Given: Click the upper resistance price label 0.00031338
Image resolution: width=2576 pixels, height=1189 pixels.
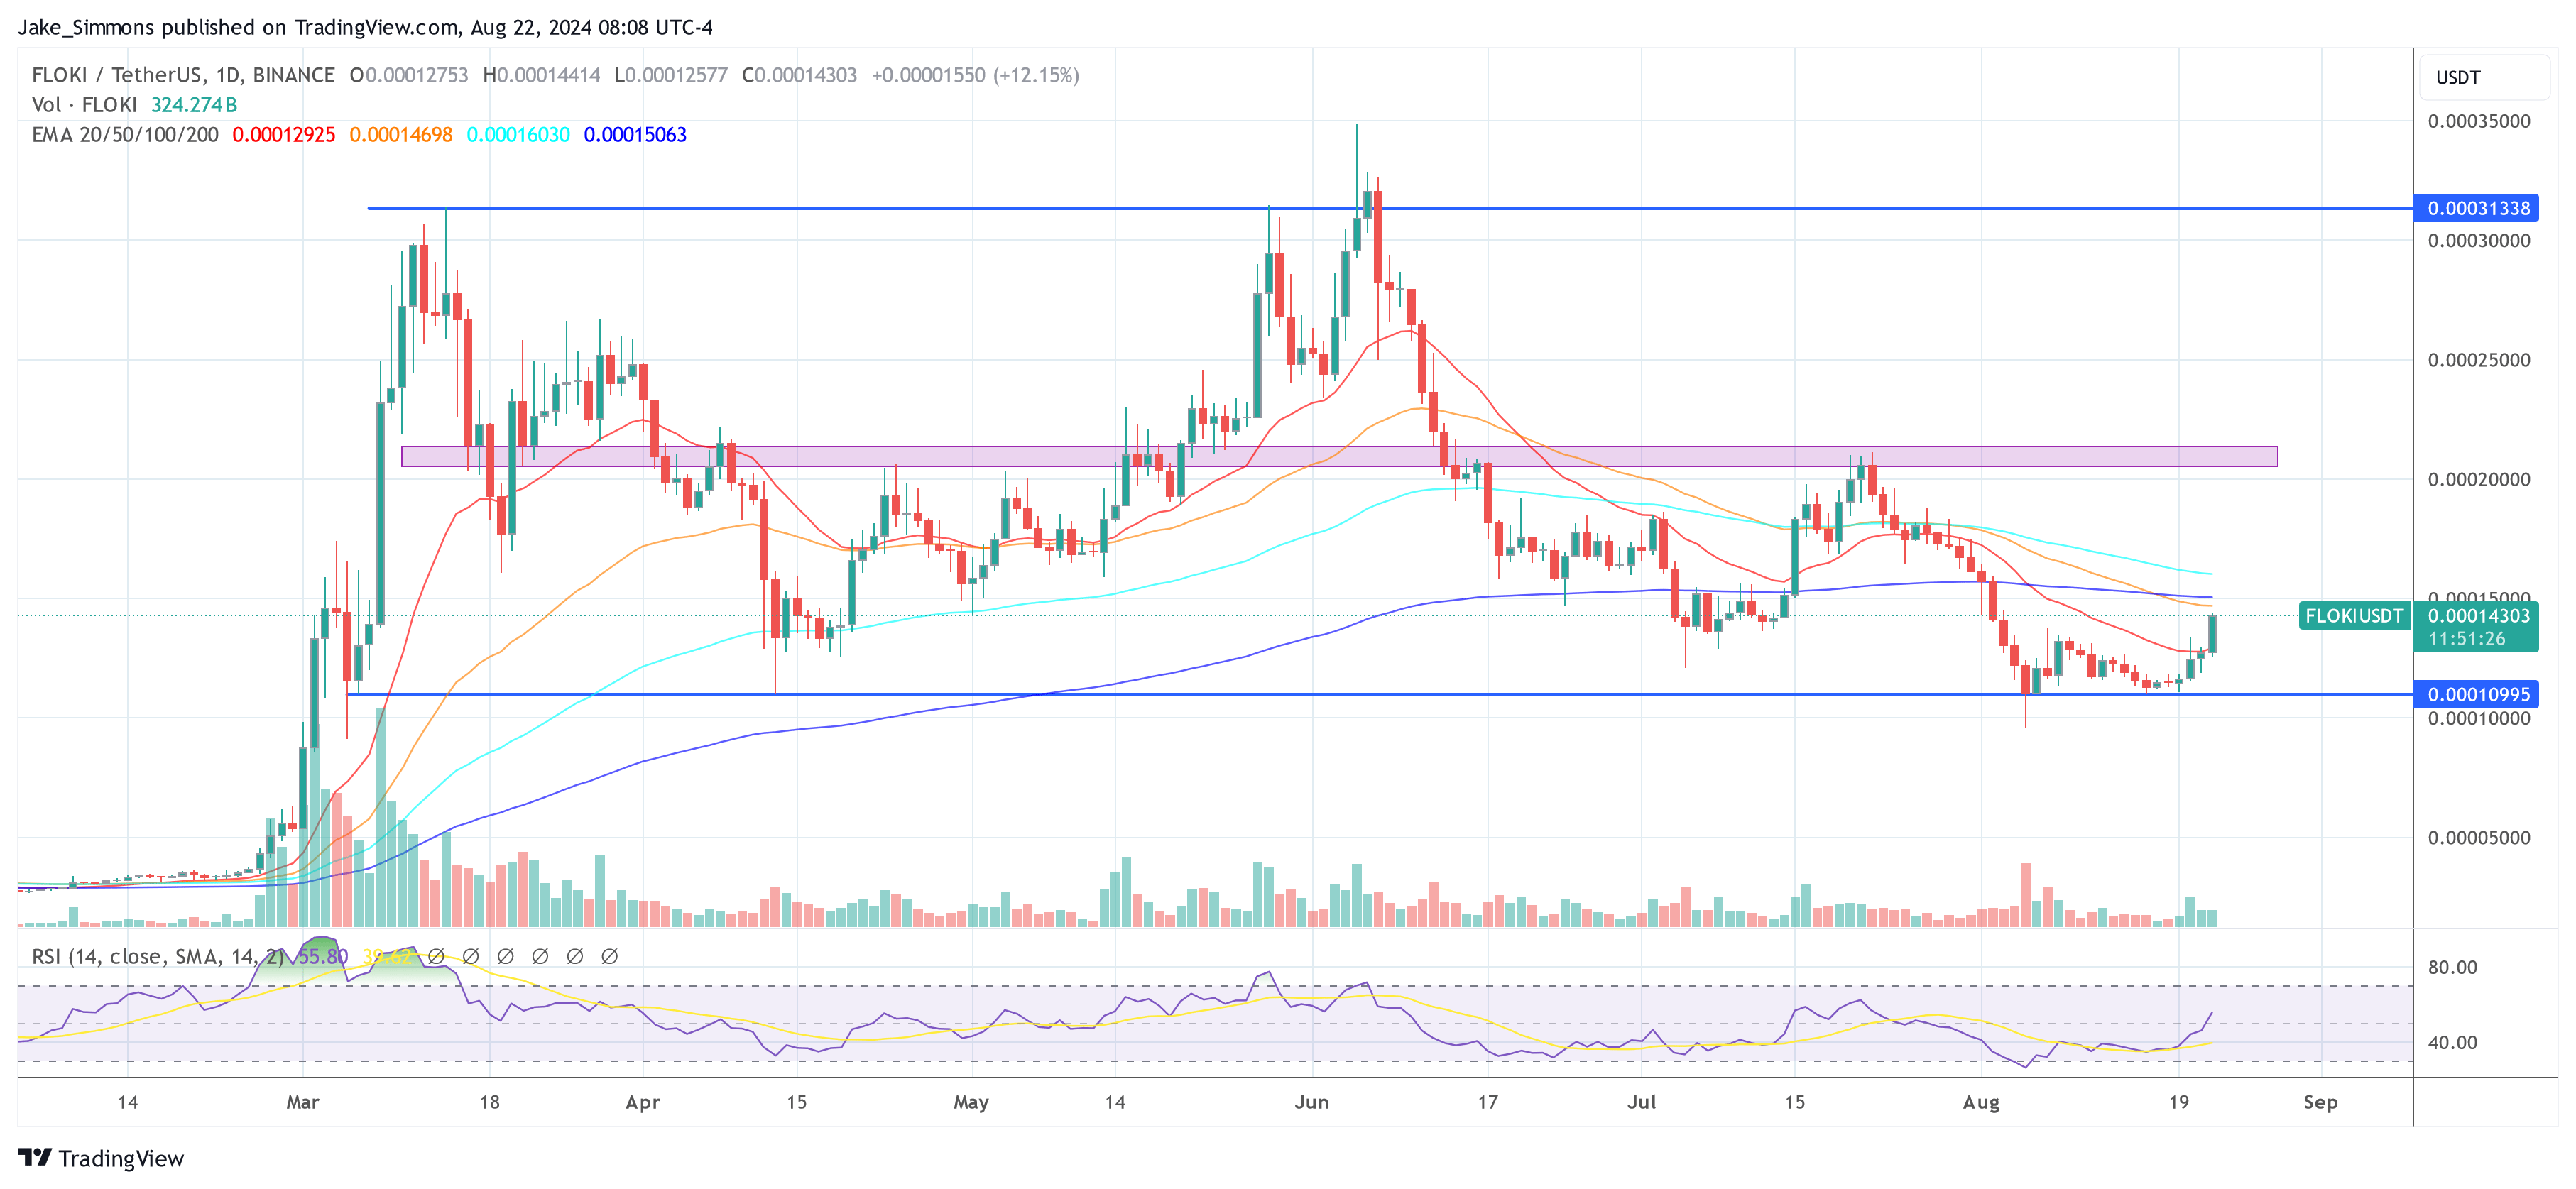Looking at the screenshot, I should pos(2476,208).
